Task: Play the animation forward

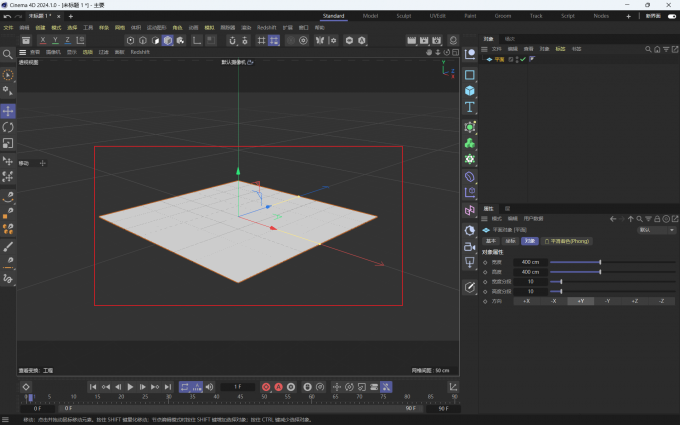Action: point(130,387)
